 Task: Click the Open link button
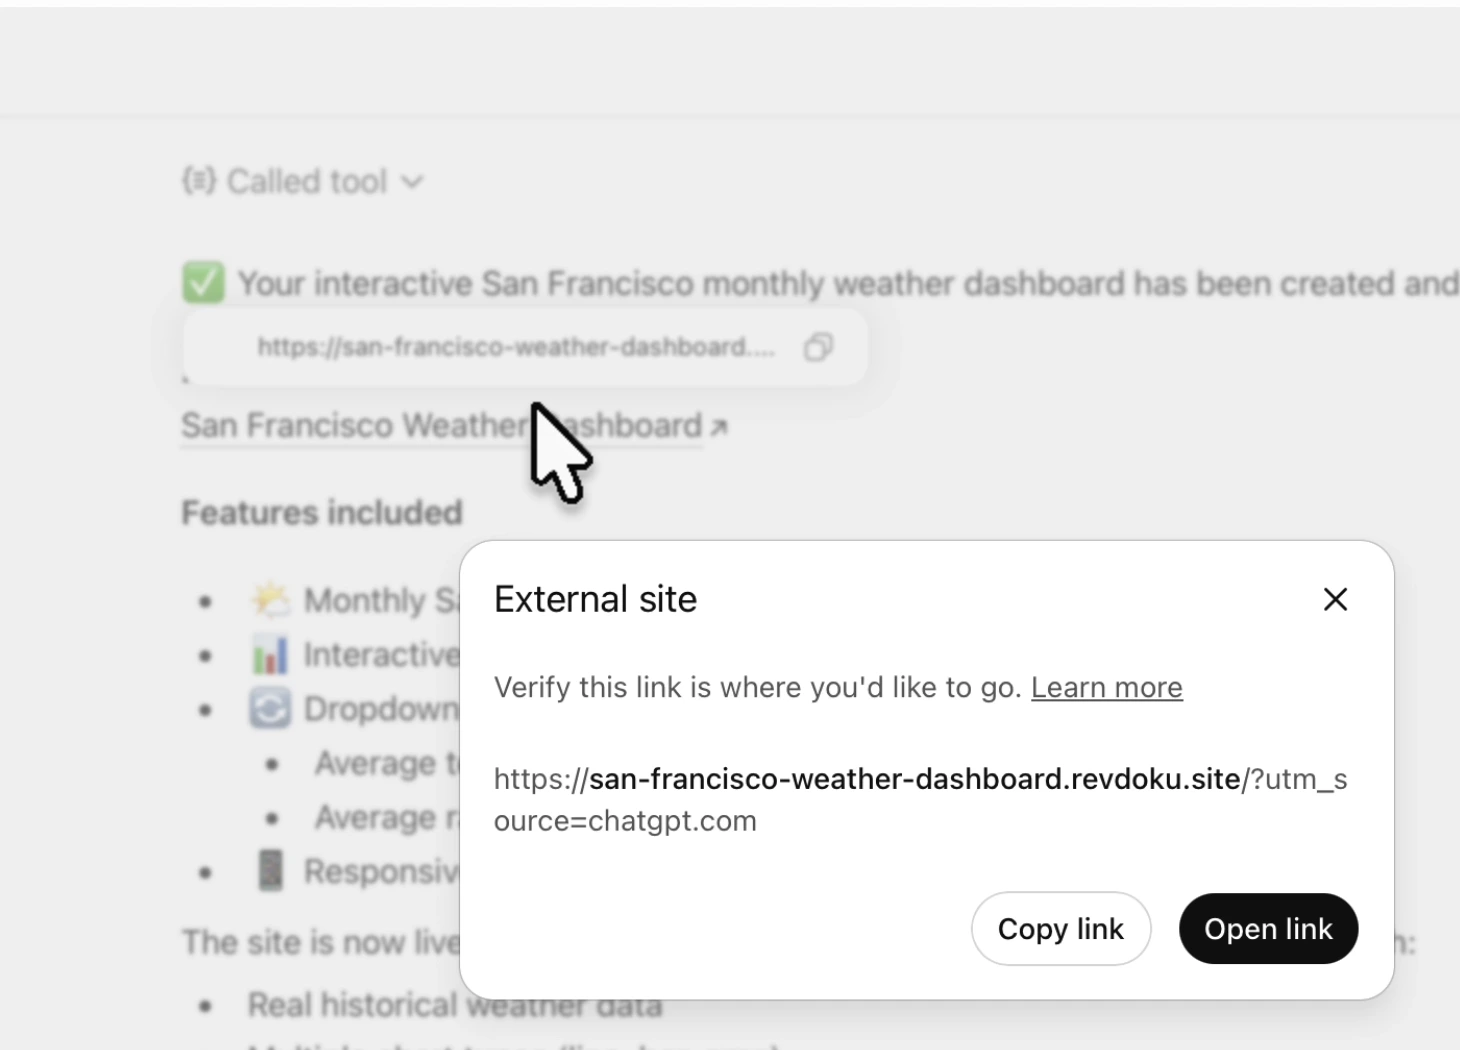pos(1268,929)
